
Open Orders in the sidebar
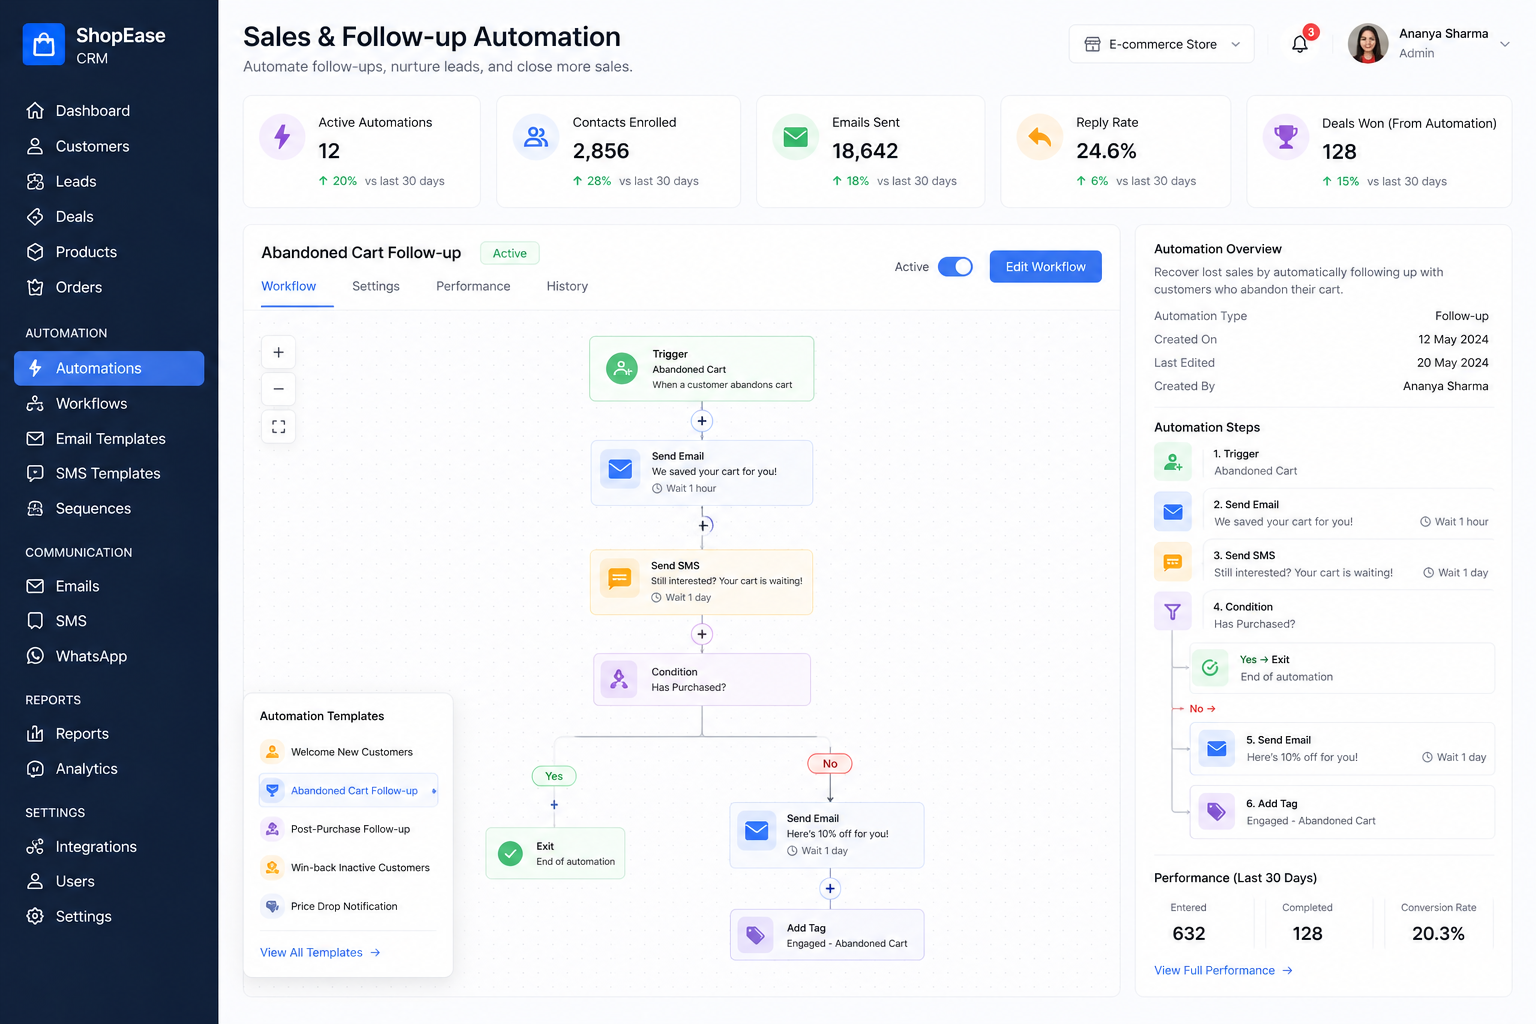coord(109,287)
